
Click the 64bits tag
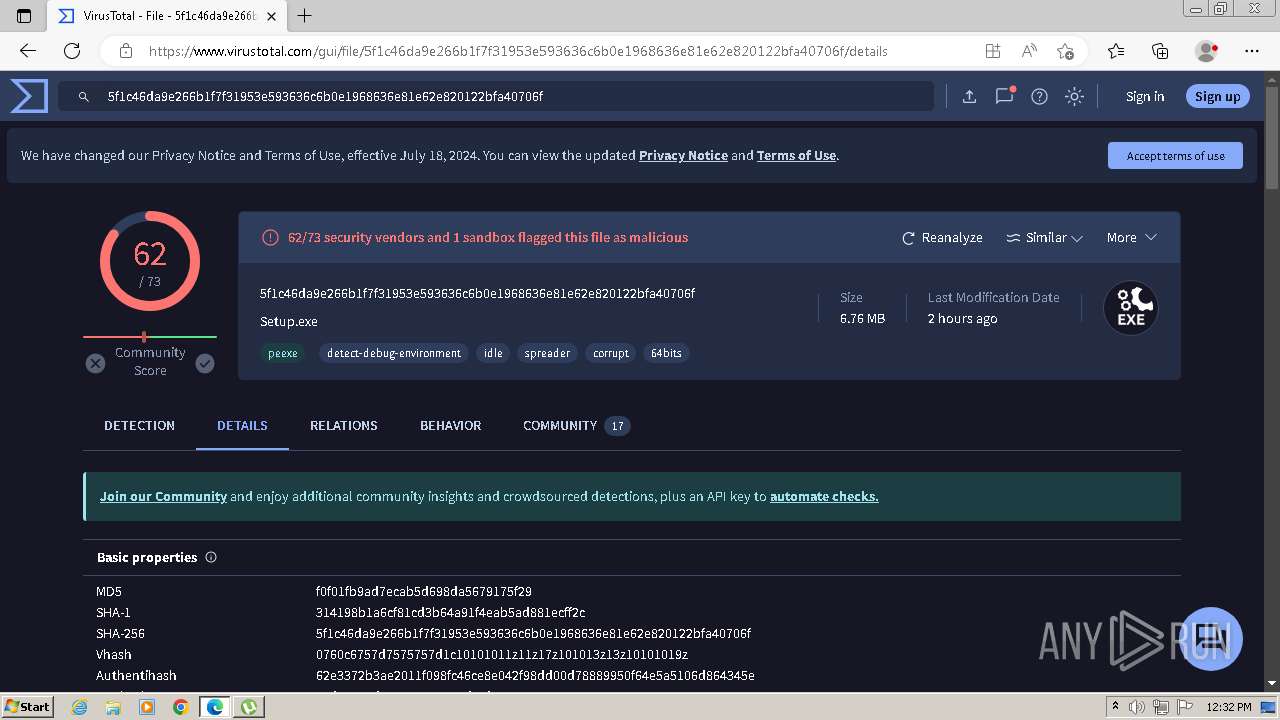[666, 353]
